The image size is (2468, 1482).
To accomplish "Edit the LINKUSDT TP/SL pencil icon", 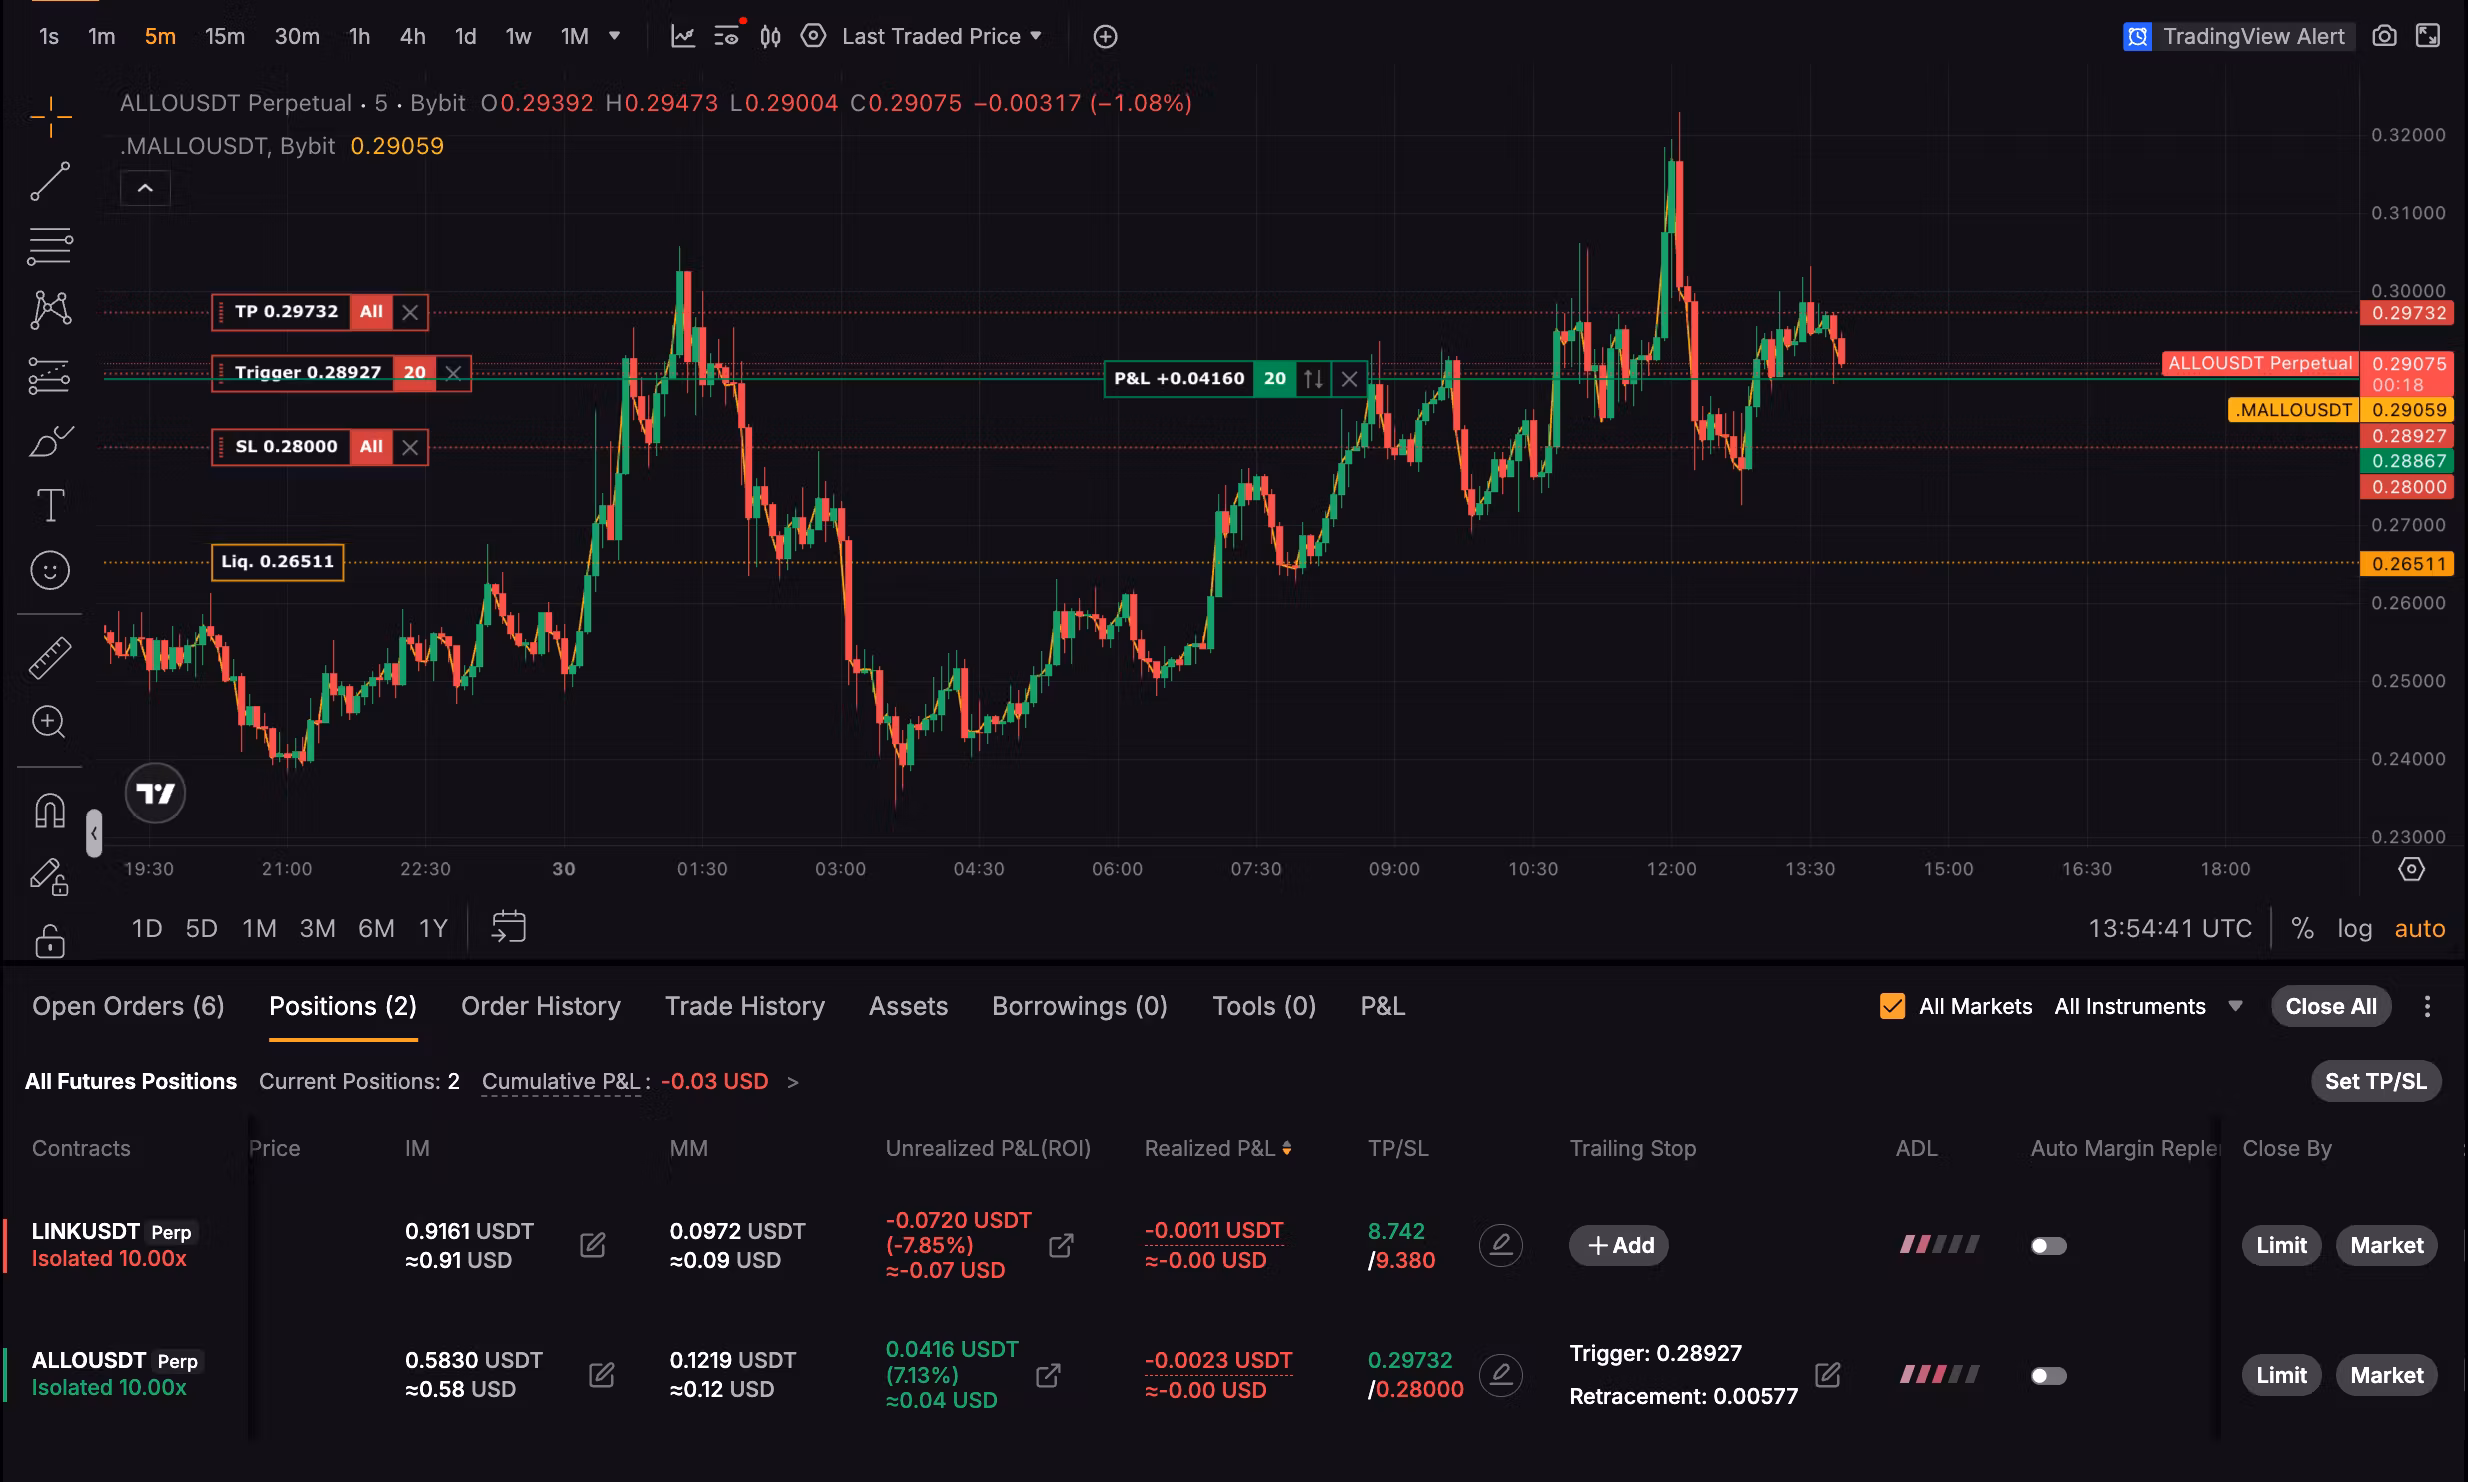I will [x=1500, y=1245].
